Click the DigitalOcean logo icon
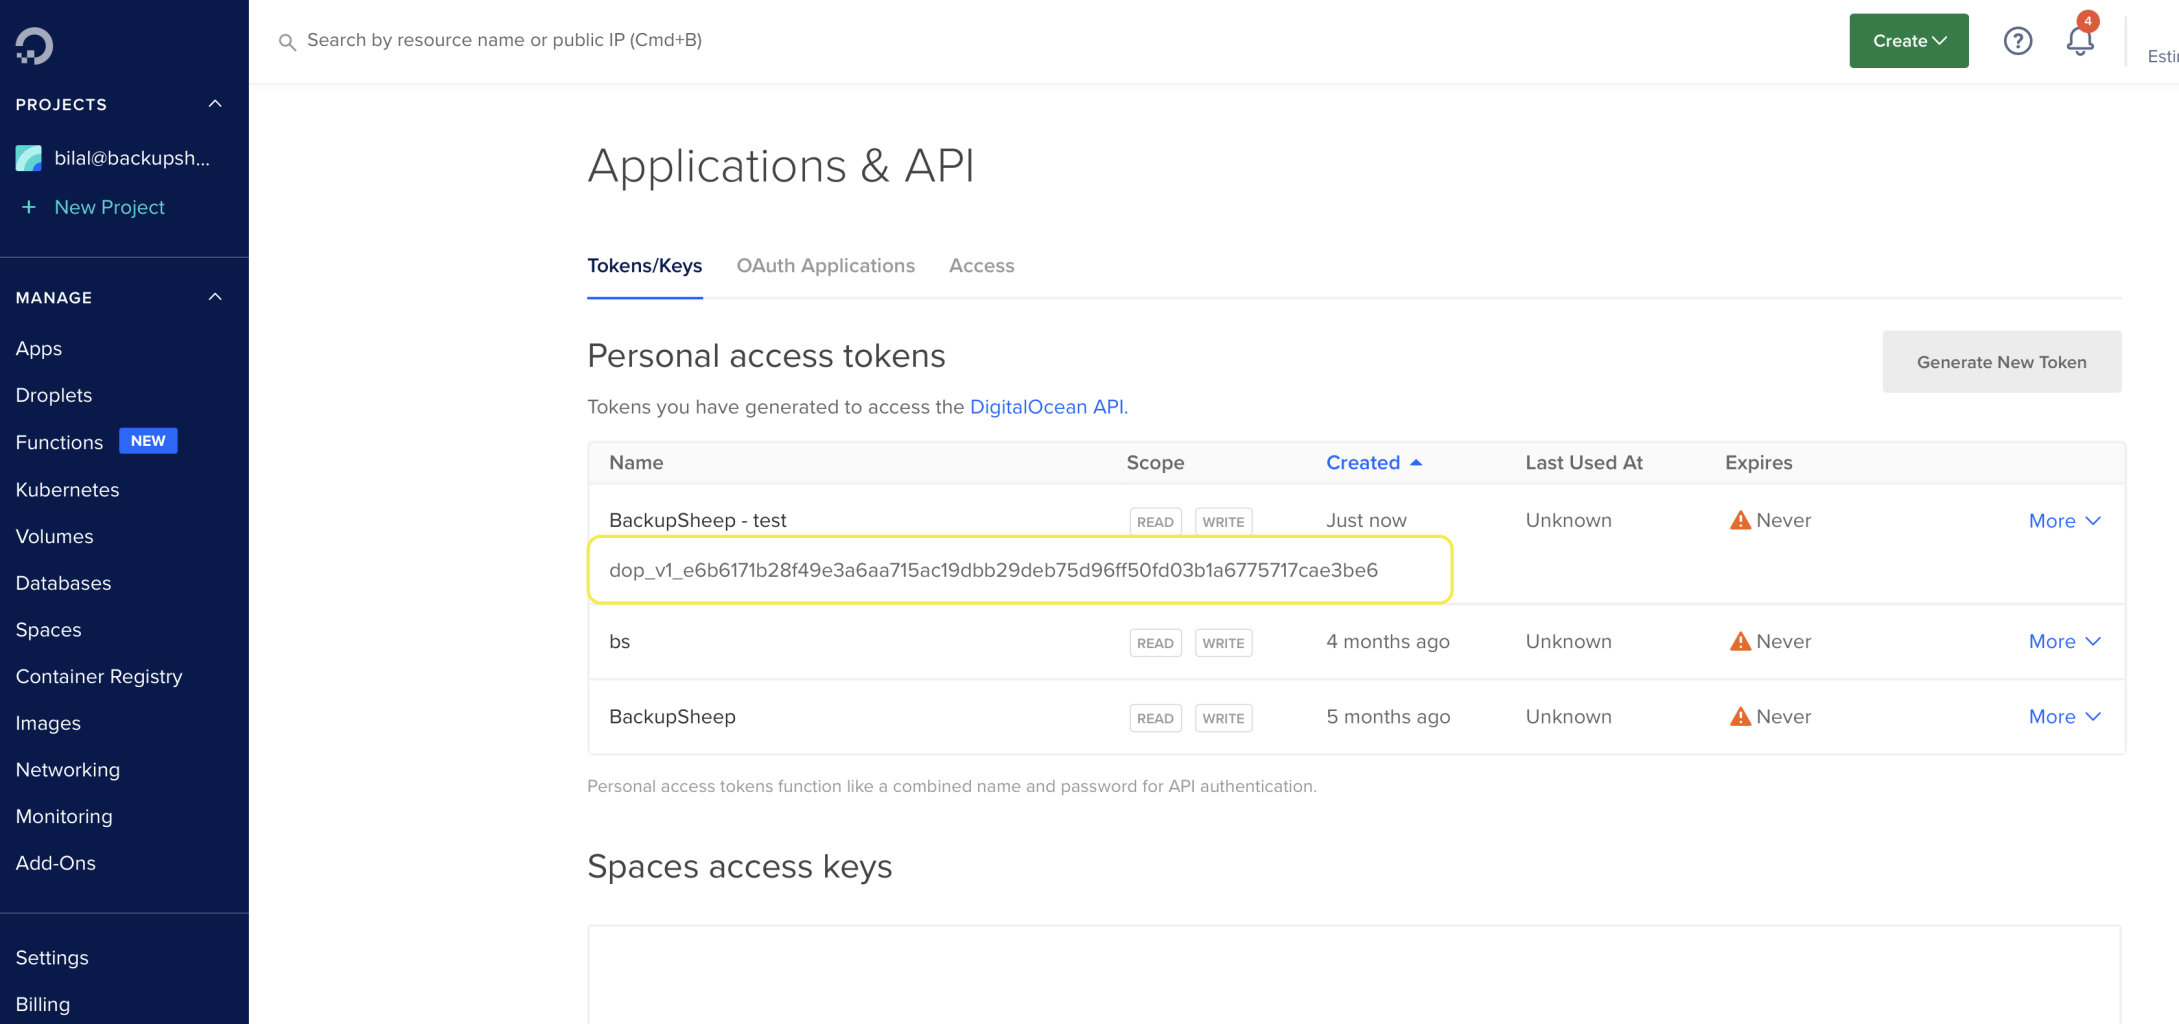The height and width of the screenshot is (1024, 2179). coord(34,46)
